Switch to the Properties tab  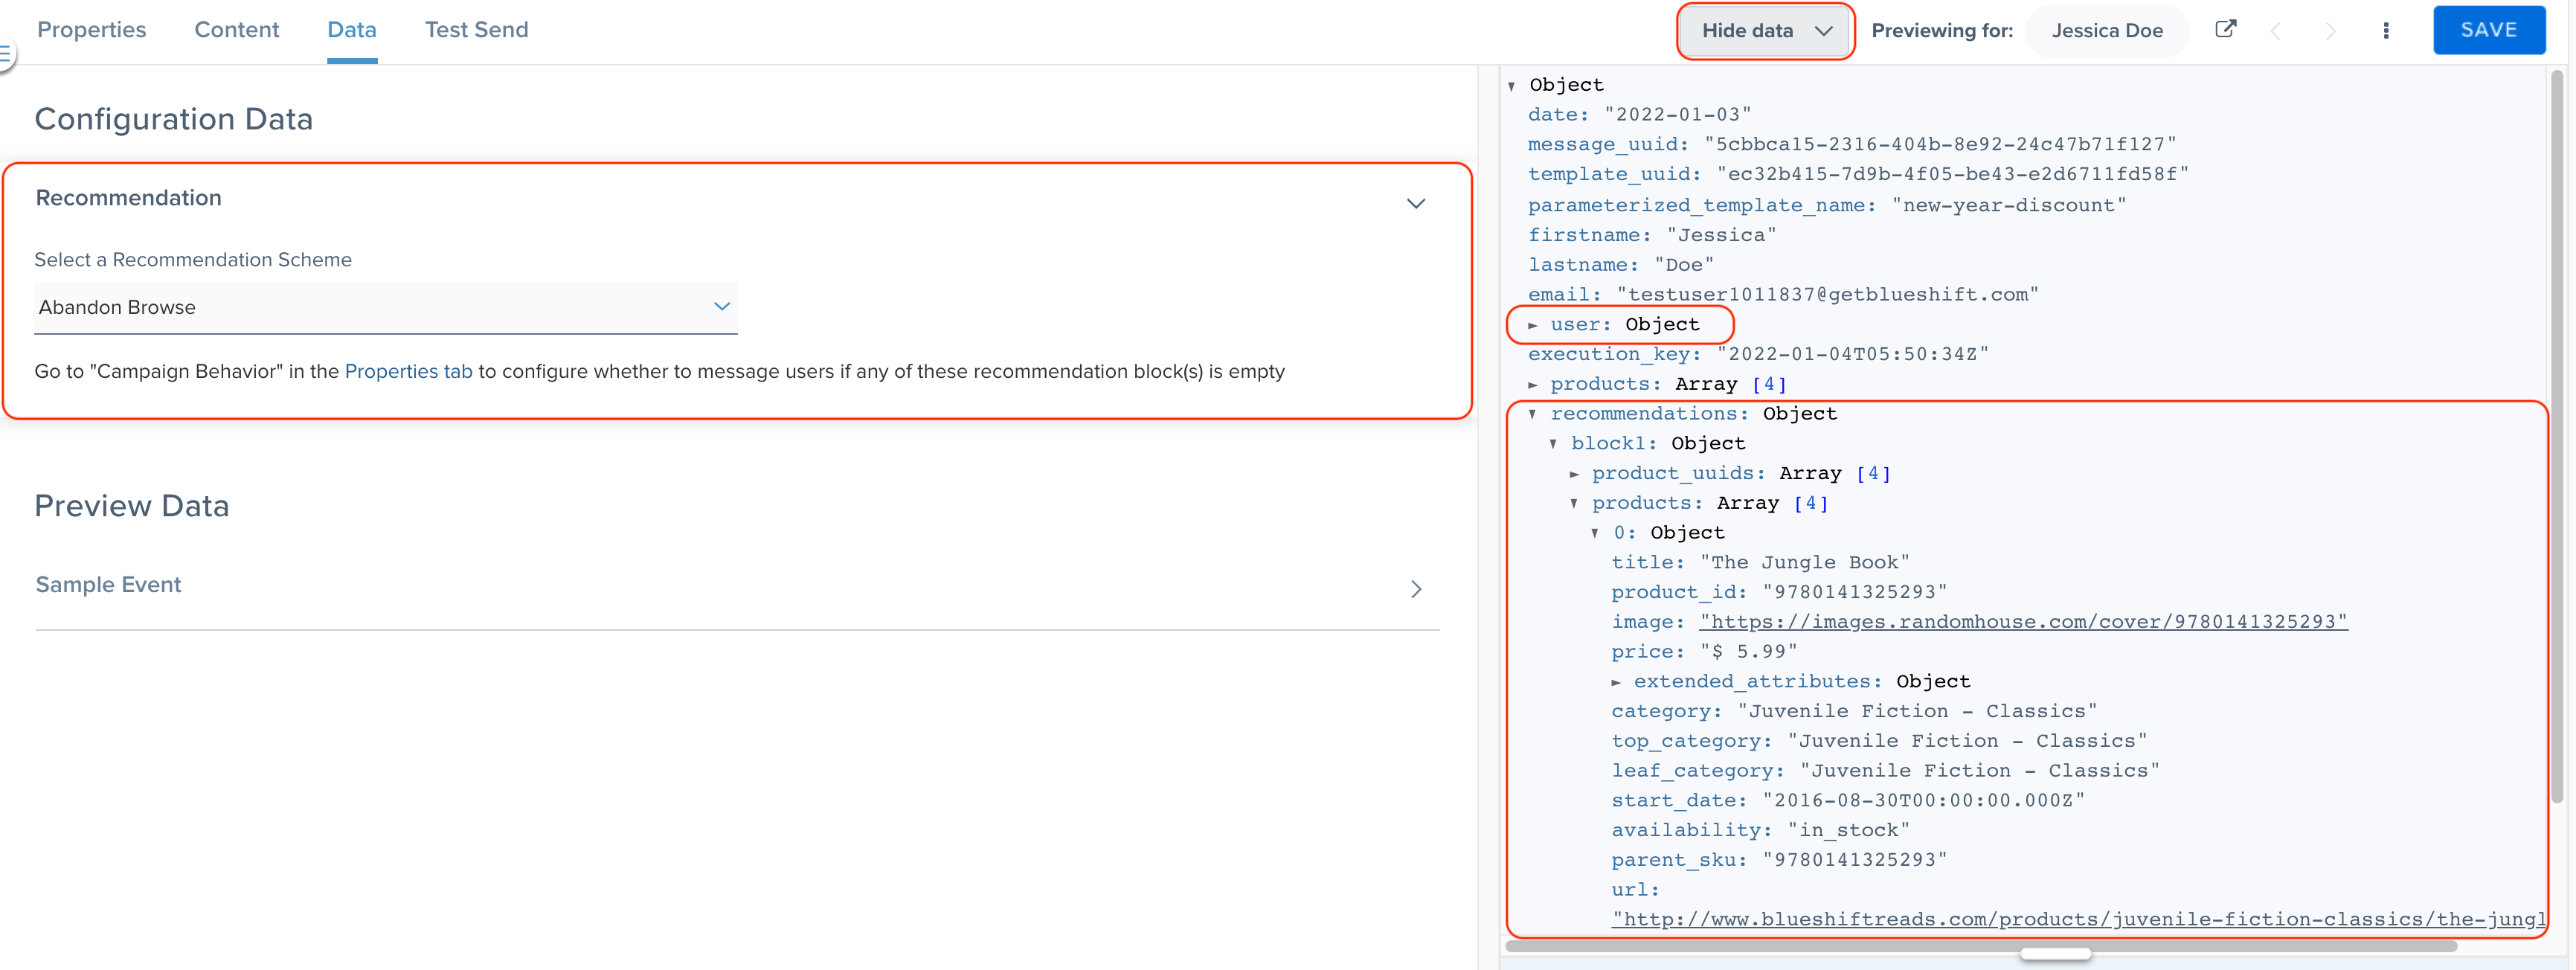(x=91, y=30)
